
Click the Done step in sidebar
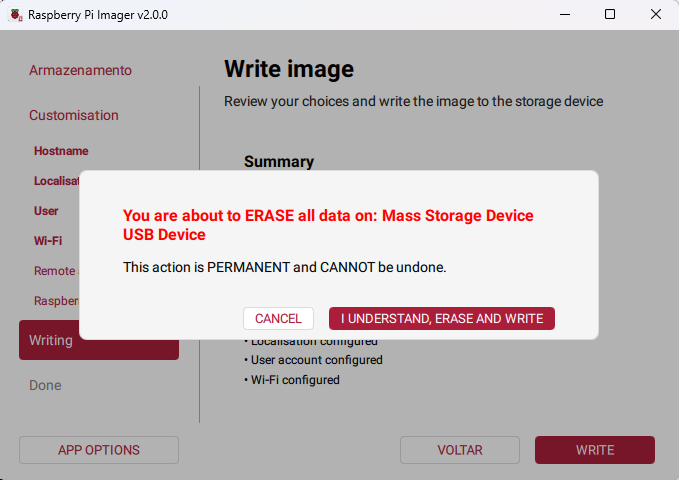pyautogui.click(x=45, y=385)
